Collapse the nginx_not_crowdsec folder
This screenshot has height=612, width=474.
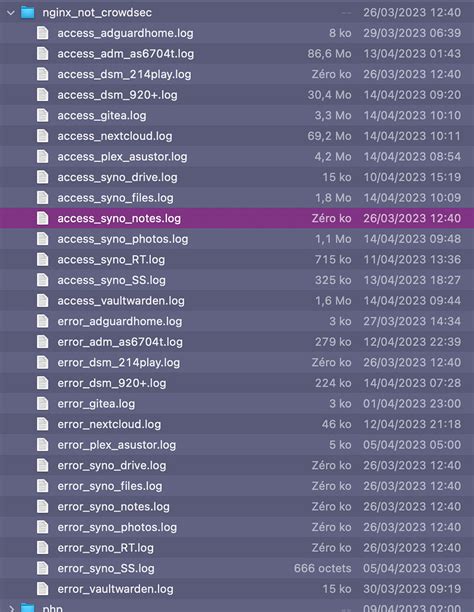11,12
